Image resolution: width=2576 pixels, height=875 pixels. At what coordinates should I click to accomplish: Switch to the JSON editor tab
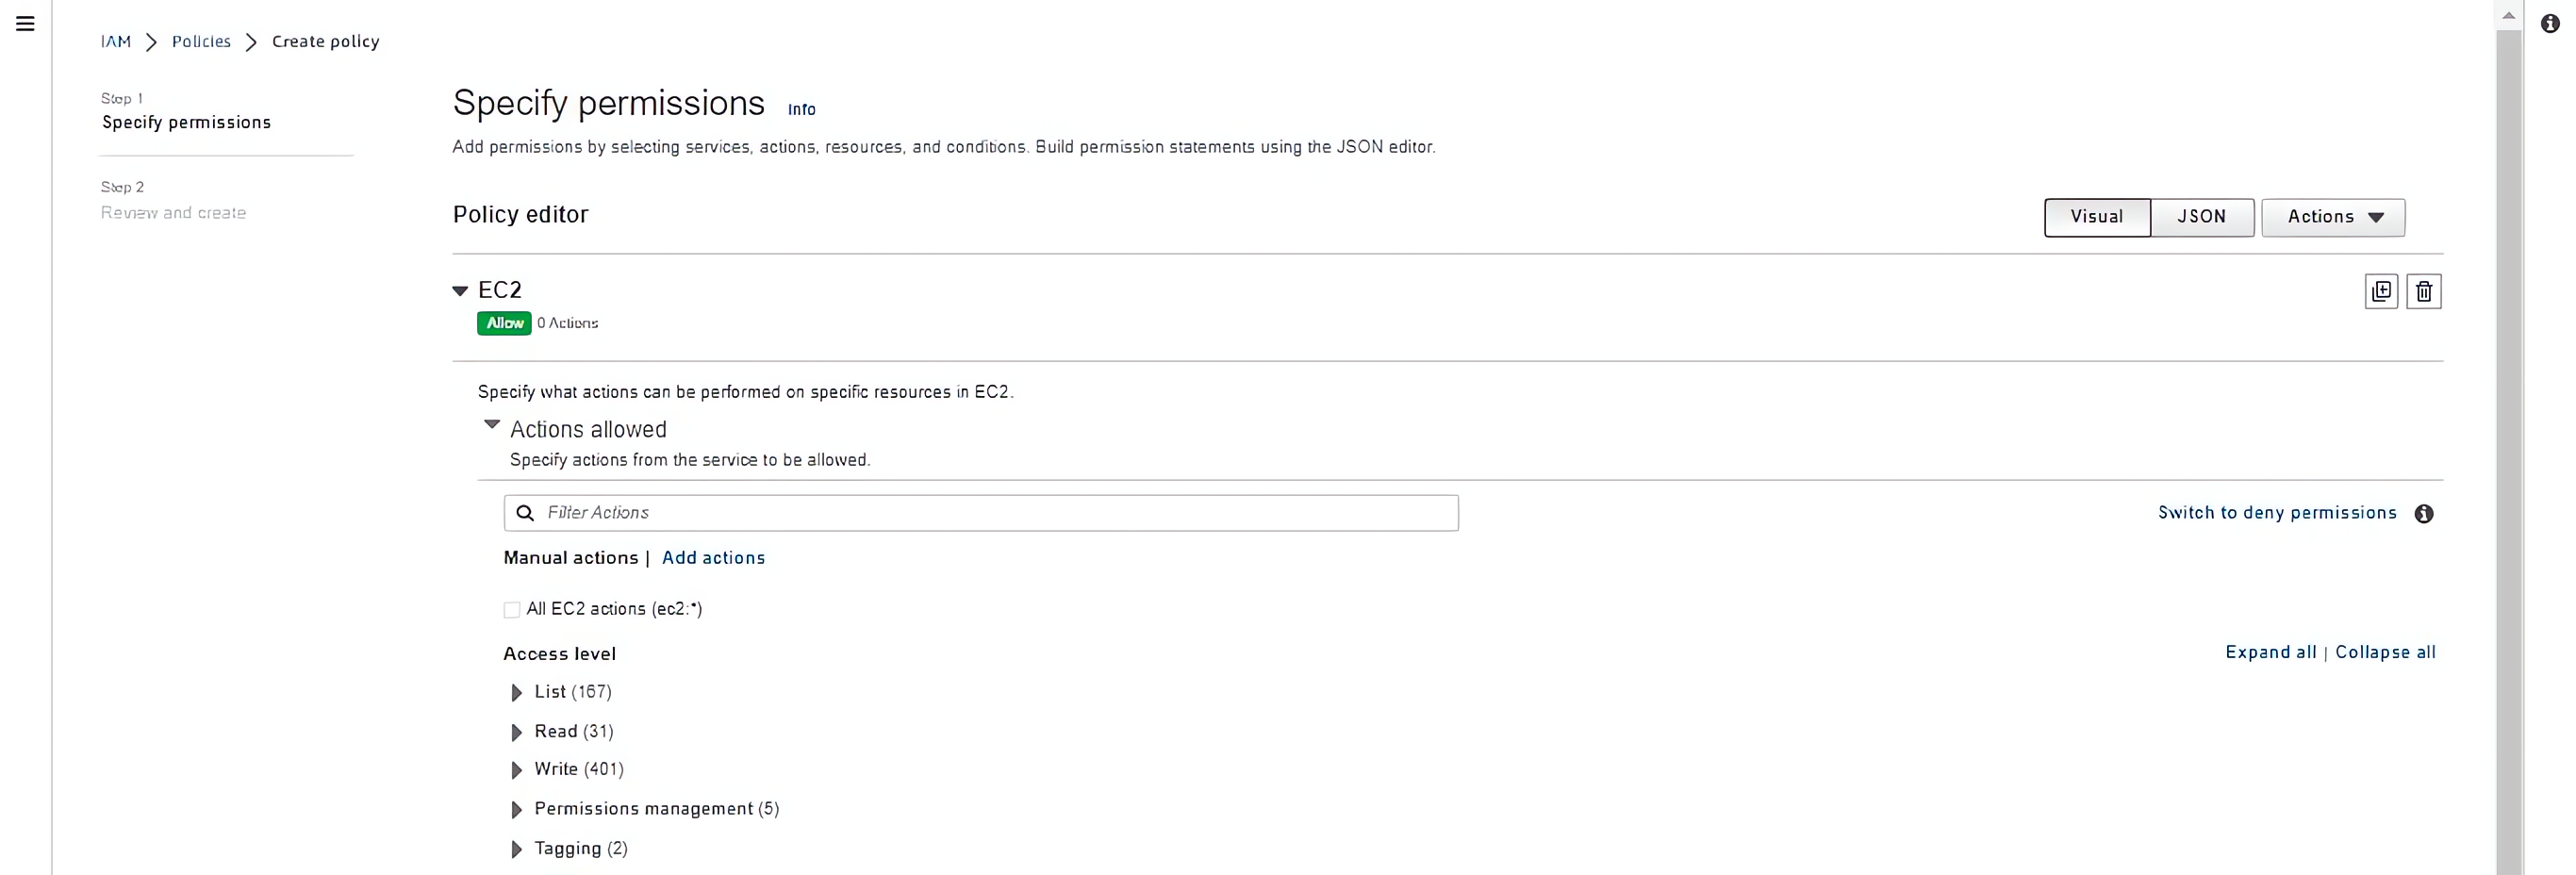(2201, 217)
